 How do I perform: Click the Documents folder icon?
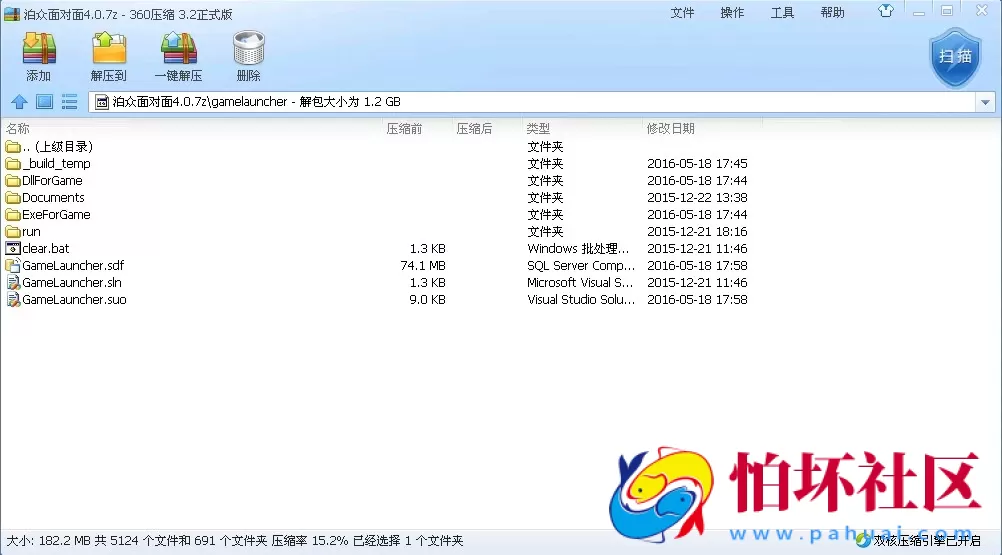coord(13,198)
